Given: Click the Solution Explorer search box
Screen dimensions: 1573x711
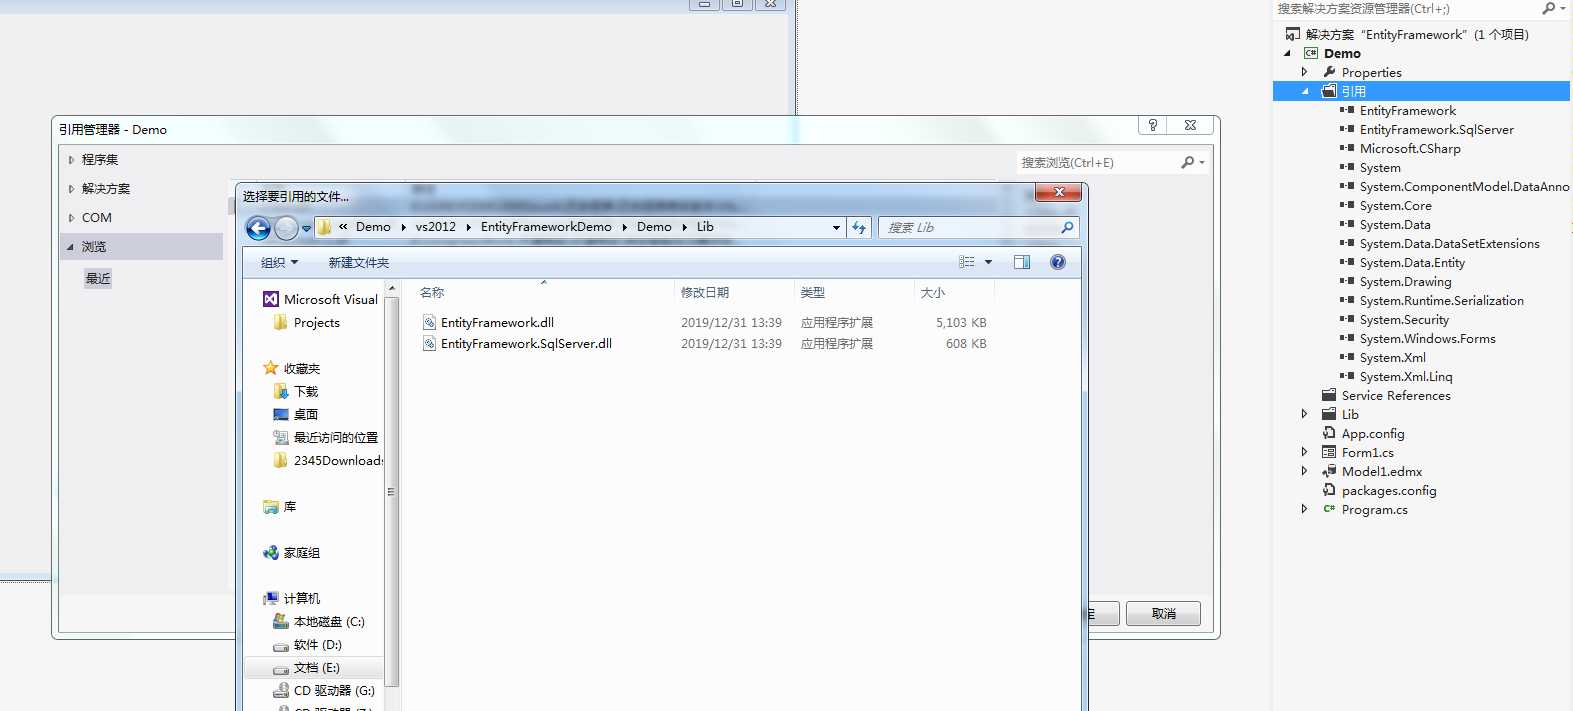Looking at the screenshot, I should click(1405, 8).
